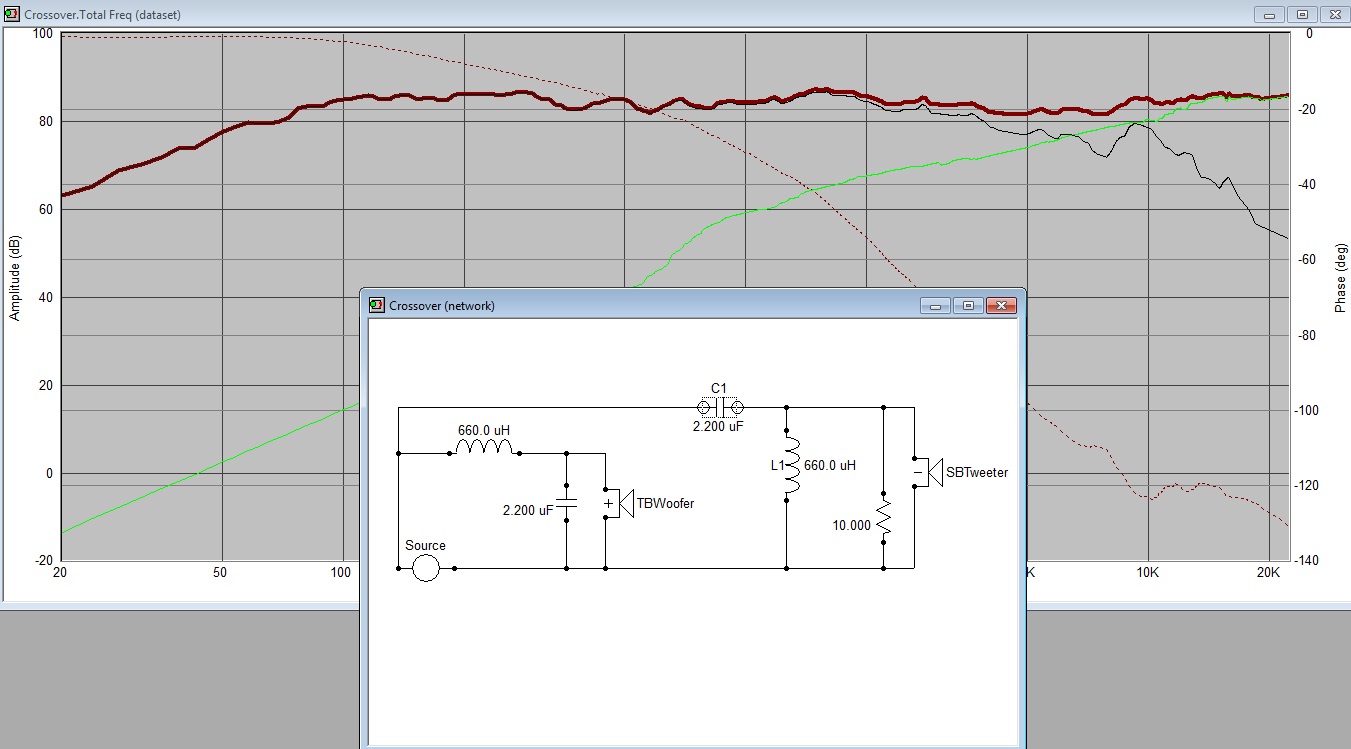The image size is (1351, 749).
Task: Close the Total Freq dataset window
Action: pos(1336,15)
